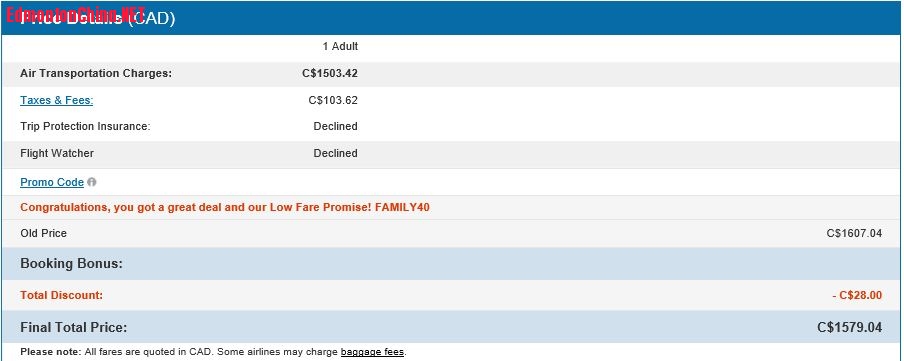904x361 pixels.
Task: Follow the baggage fees link
Action: tap(372, 352)
